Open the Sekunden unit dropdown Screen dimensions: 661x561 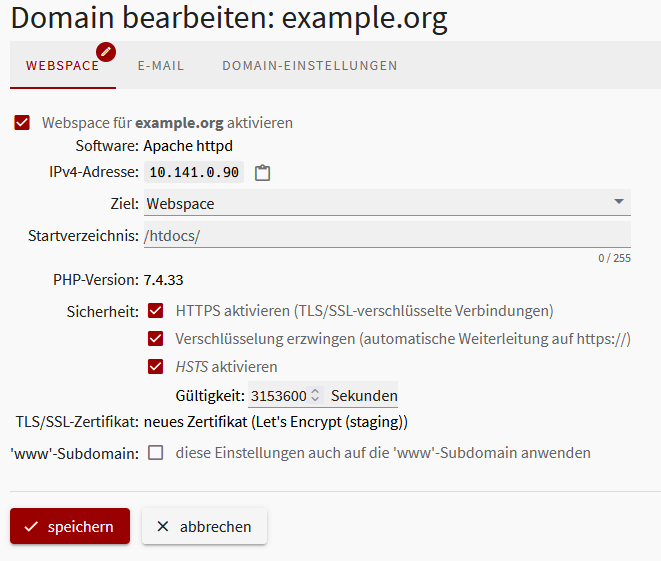point(363,396)
